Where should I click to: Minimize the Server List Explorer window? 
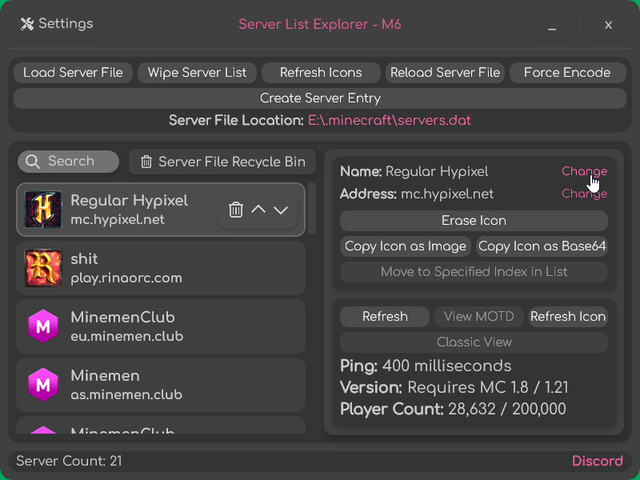point(552,25)
